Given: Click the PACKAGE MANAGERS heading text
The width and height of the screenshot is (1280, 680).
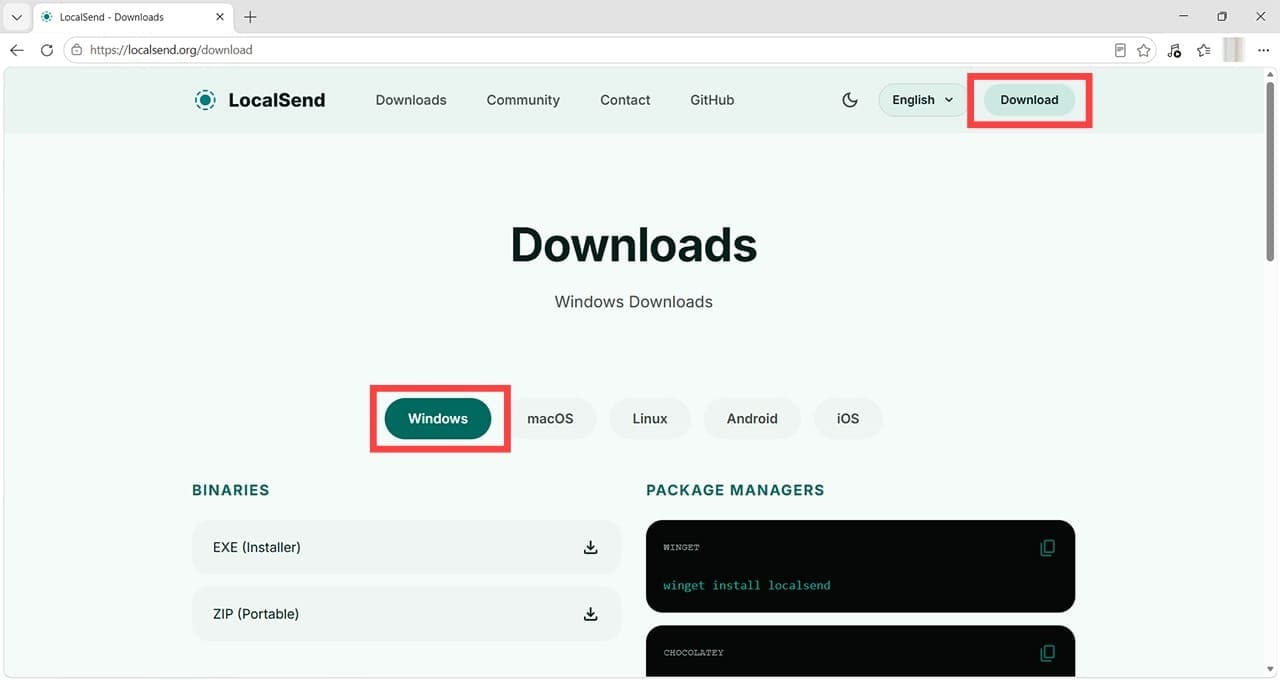Looking at the screenshot, I should pos(735,490).
